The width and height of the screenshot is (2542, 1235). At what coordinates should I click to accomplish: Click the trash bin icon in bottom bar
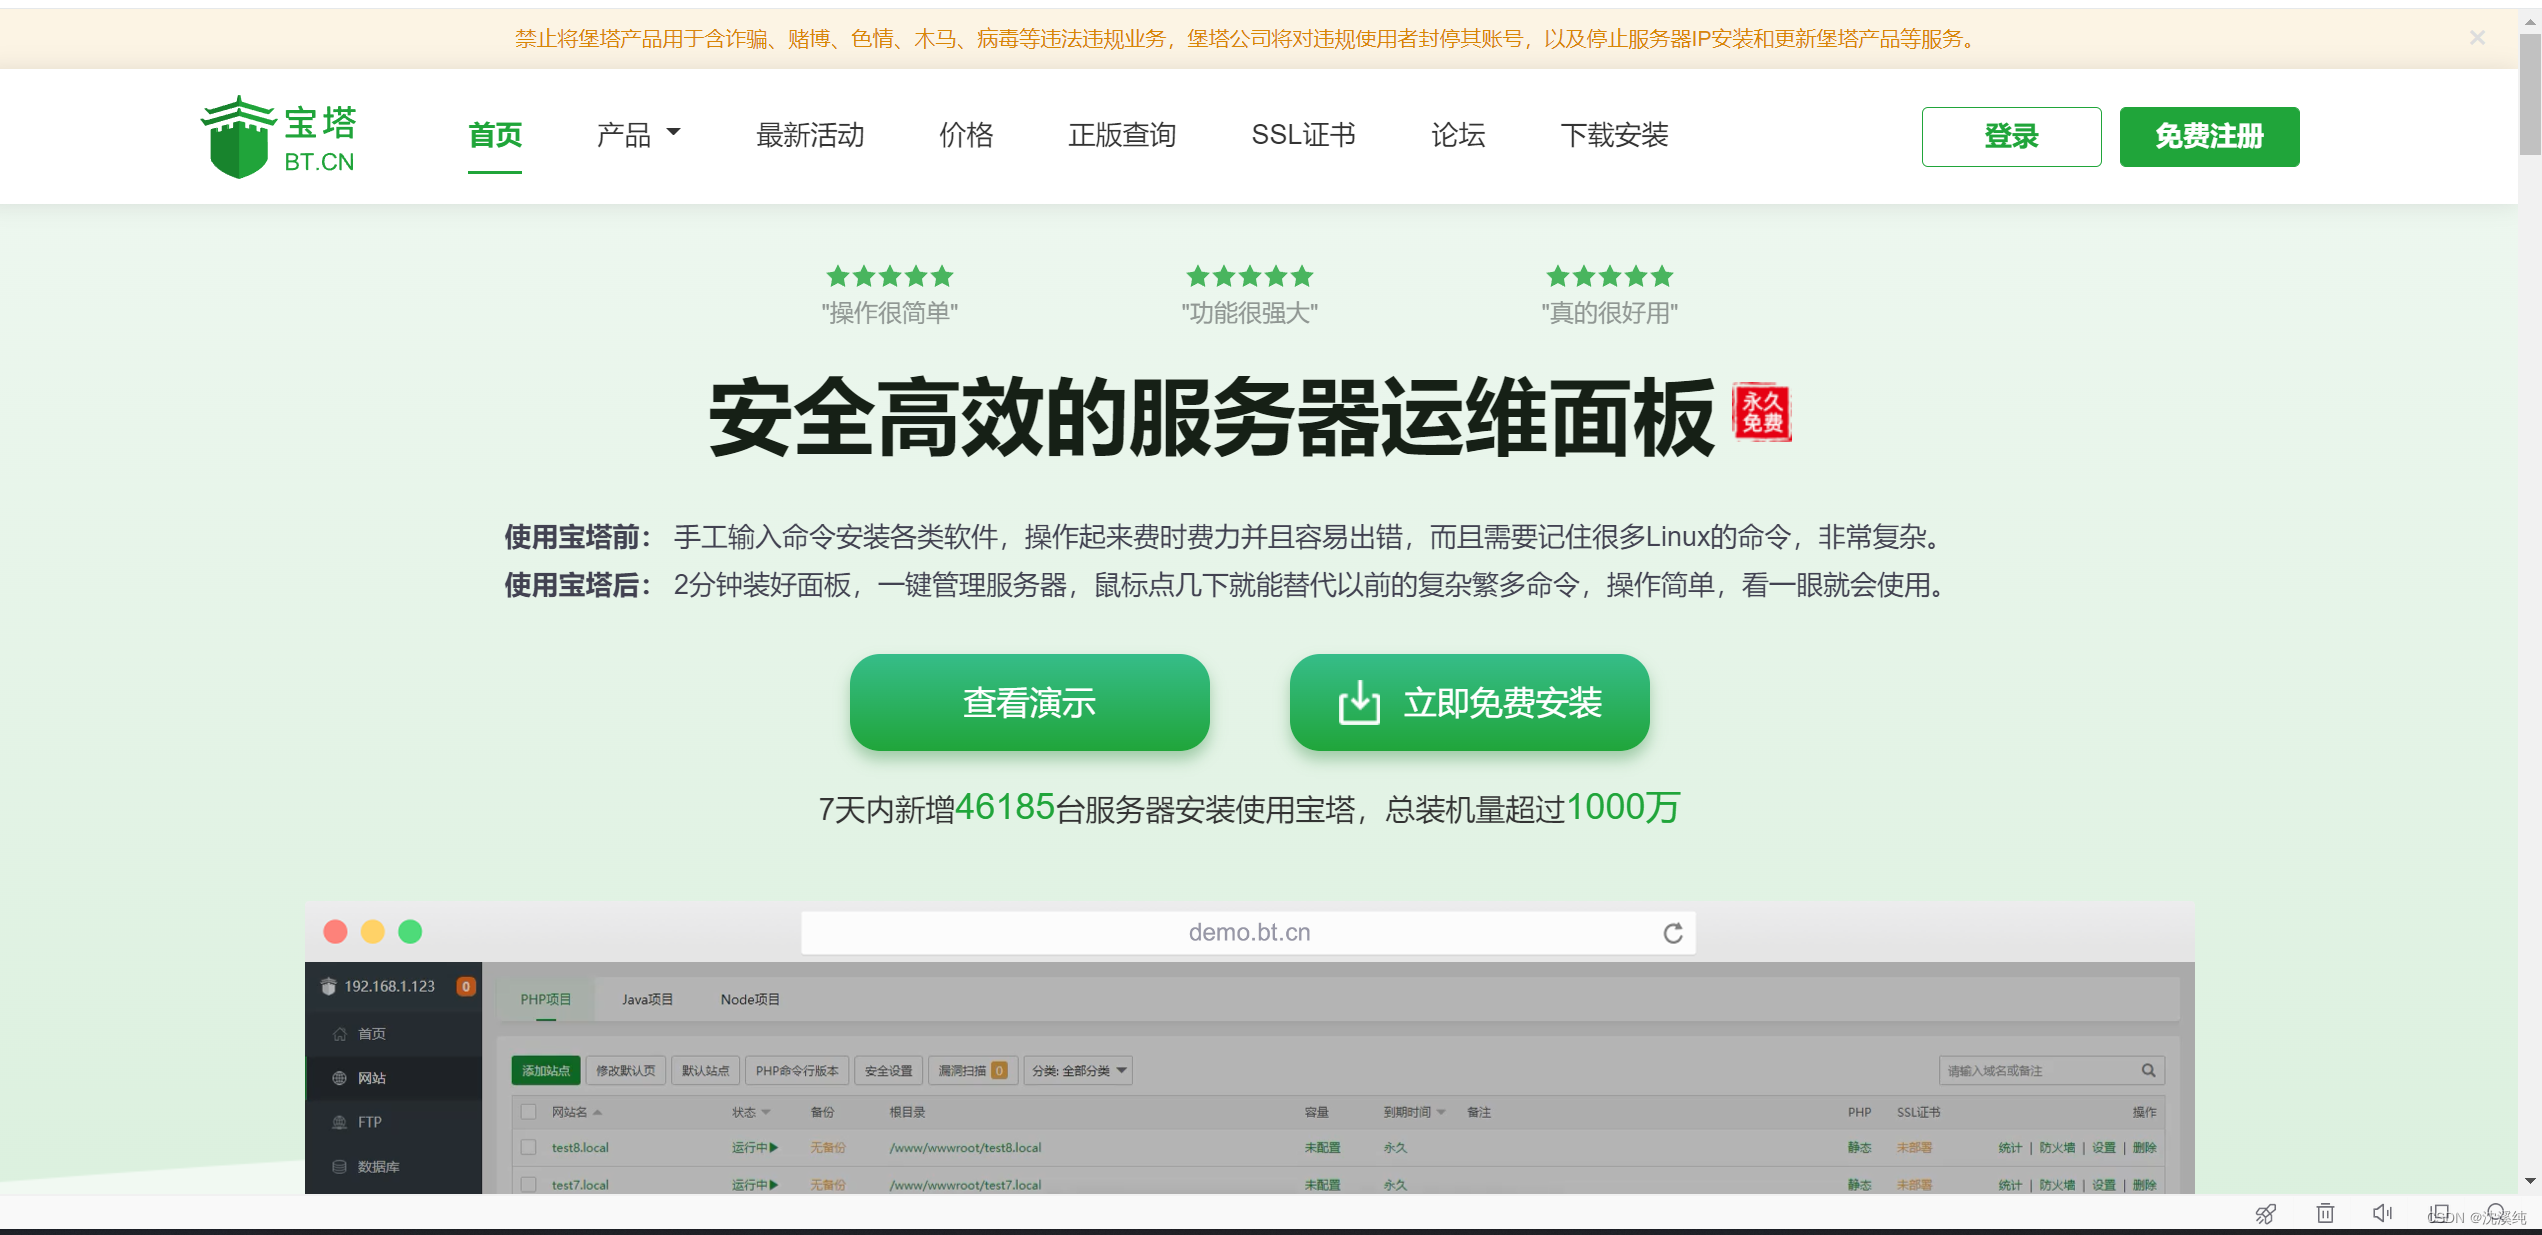(x=2325, y=1213)
